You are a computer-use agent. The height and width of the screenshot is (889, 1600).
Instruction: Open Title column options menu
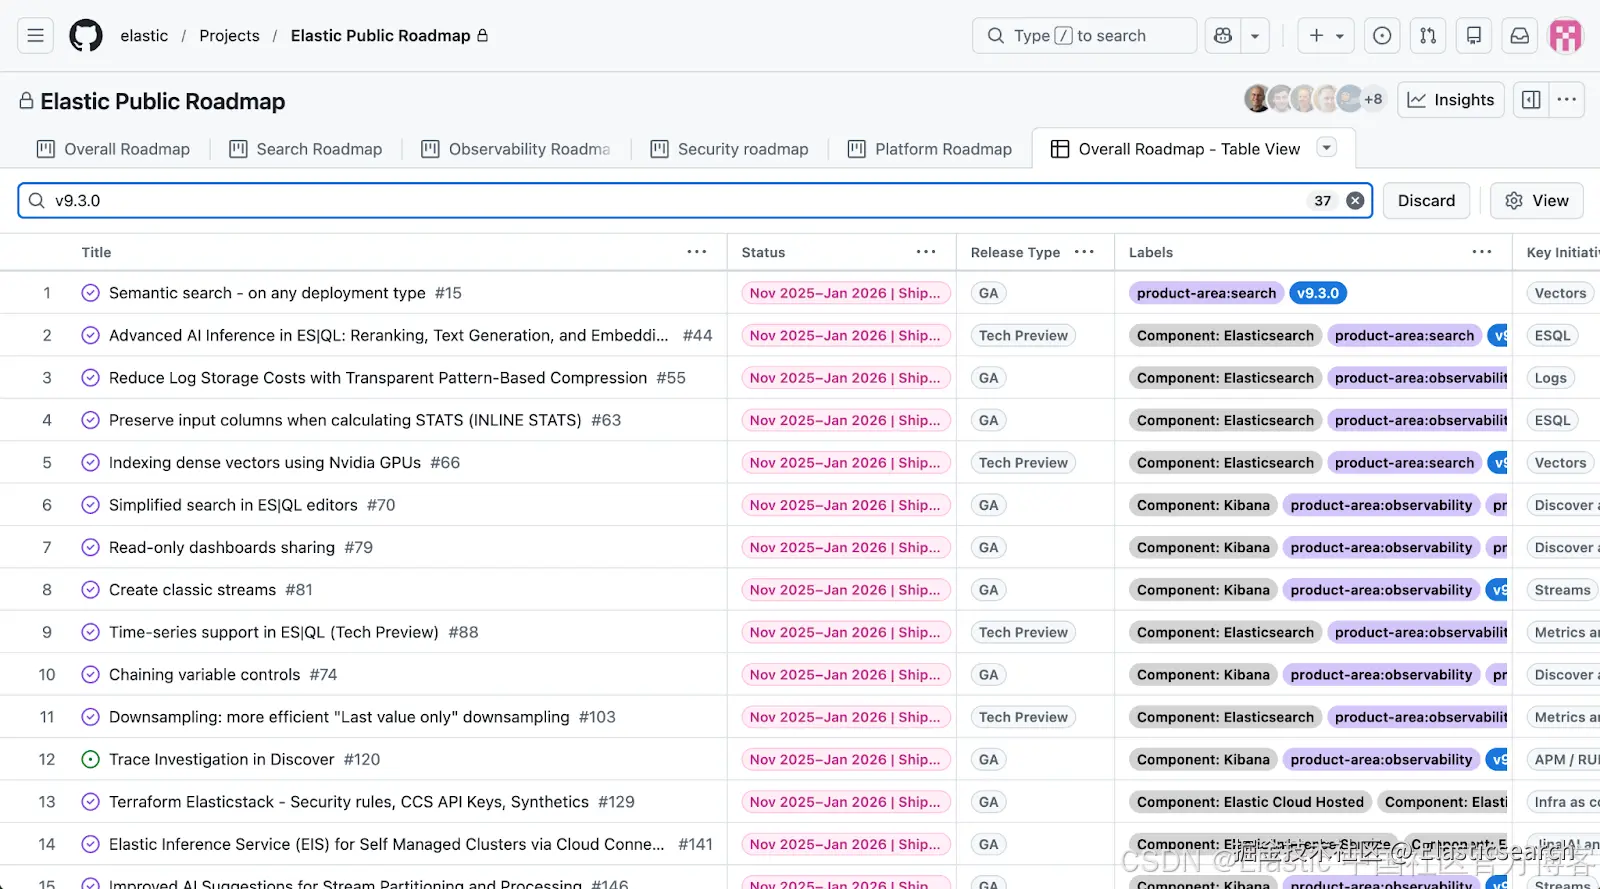pyautogui.click(x=697, y=252)
